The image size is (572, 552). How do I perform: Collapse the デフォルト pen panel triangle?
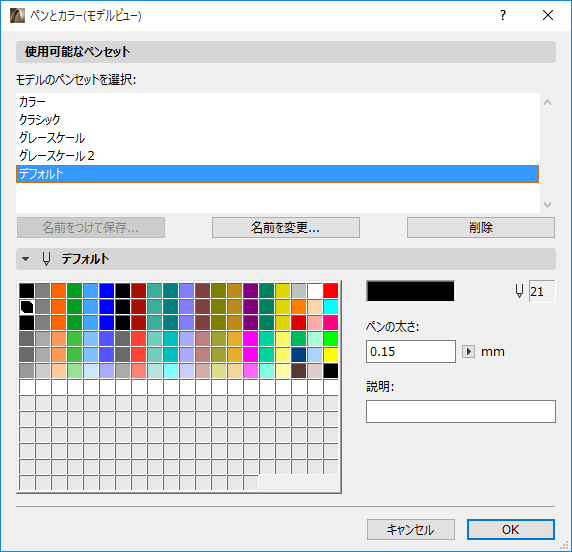coord(25,259)
